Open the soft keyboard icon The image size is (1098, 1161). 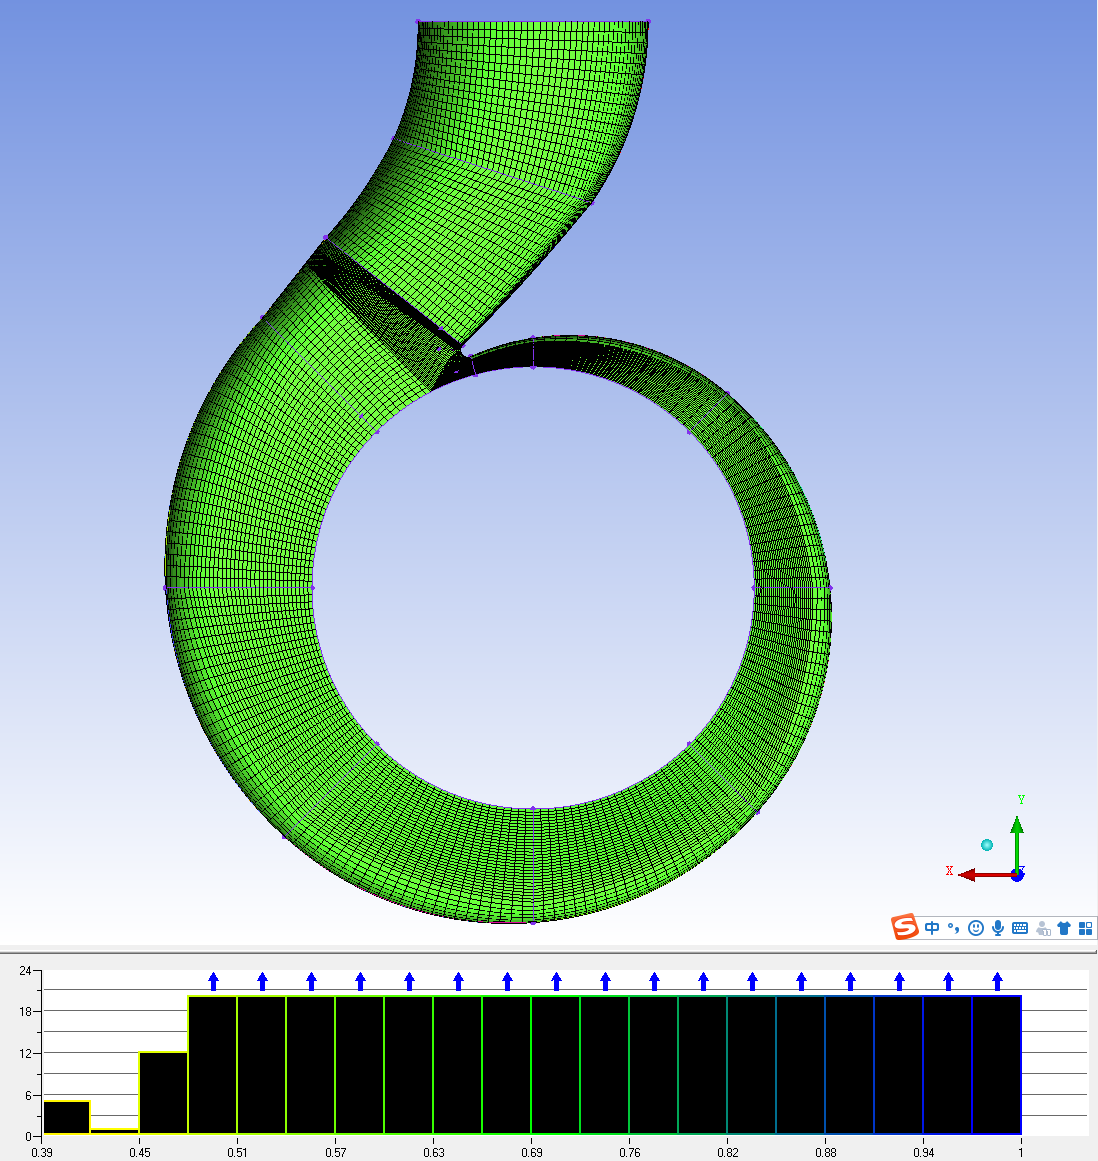pos(1020,928)
